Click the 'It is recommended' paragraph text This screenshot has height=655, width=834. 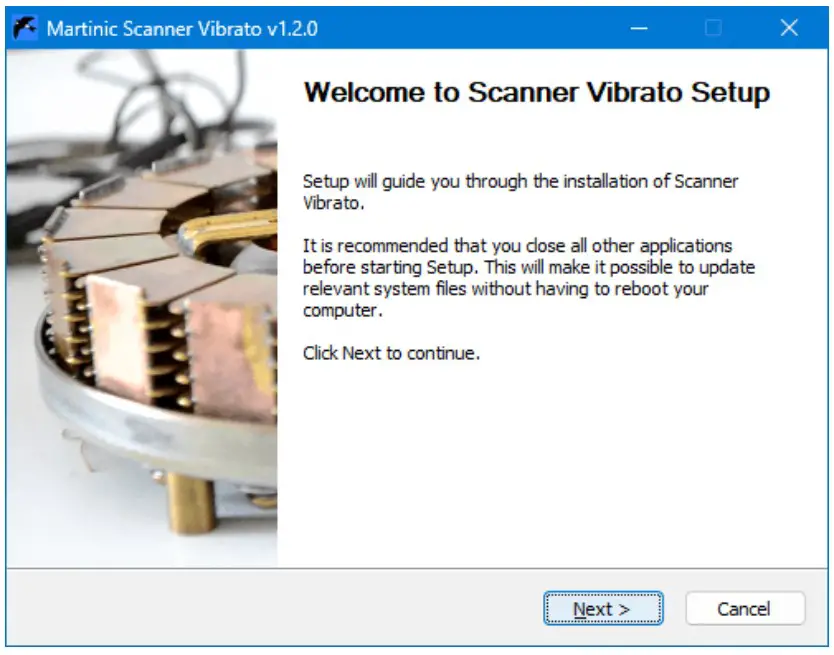click(x=528, y=278)
